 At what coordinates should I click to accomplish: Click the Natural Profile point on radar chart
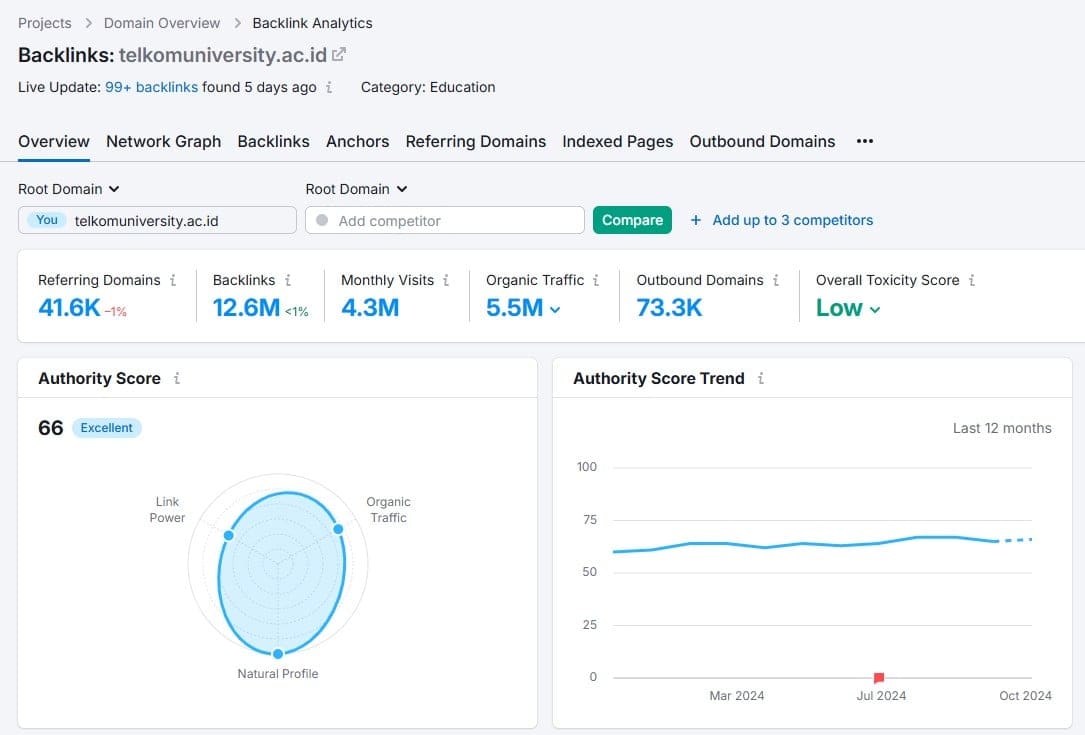click(277, 653)
